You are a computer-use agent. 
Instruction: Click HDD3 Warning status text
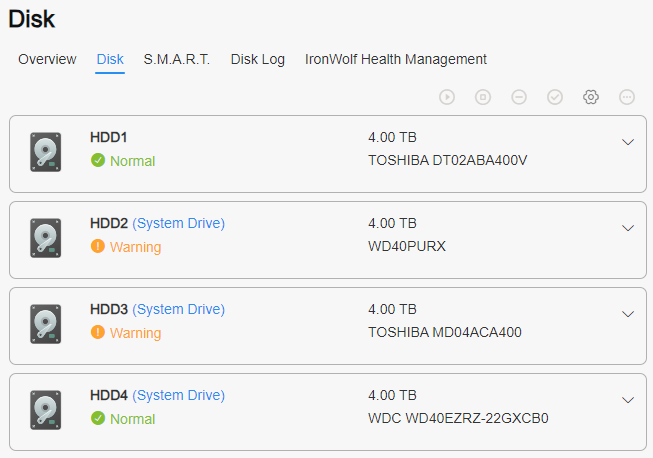[135, 333]
